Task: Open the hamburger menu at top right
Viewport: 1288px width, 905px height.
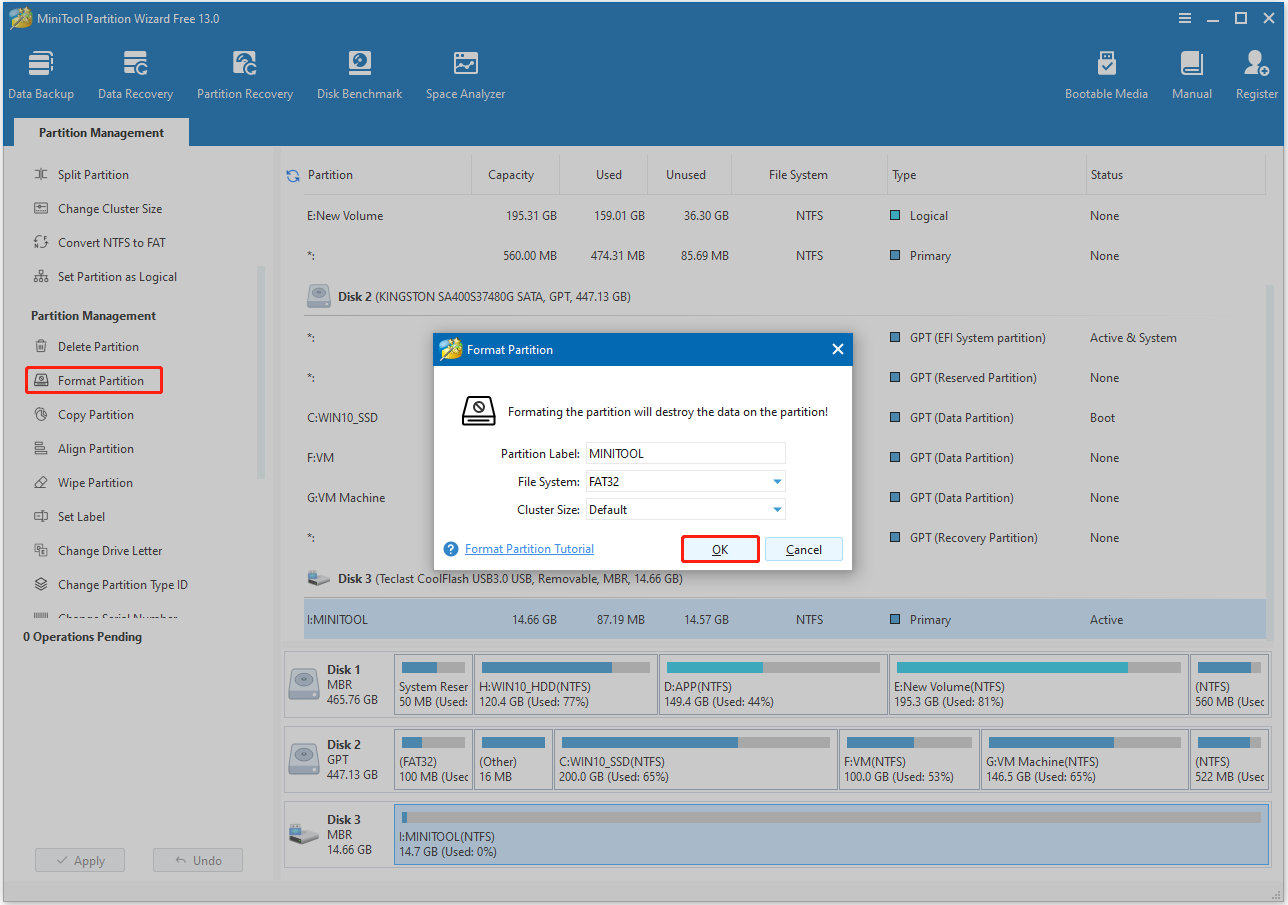Action: pos(1184,18)
